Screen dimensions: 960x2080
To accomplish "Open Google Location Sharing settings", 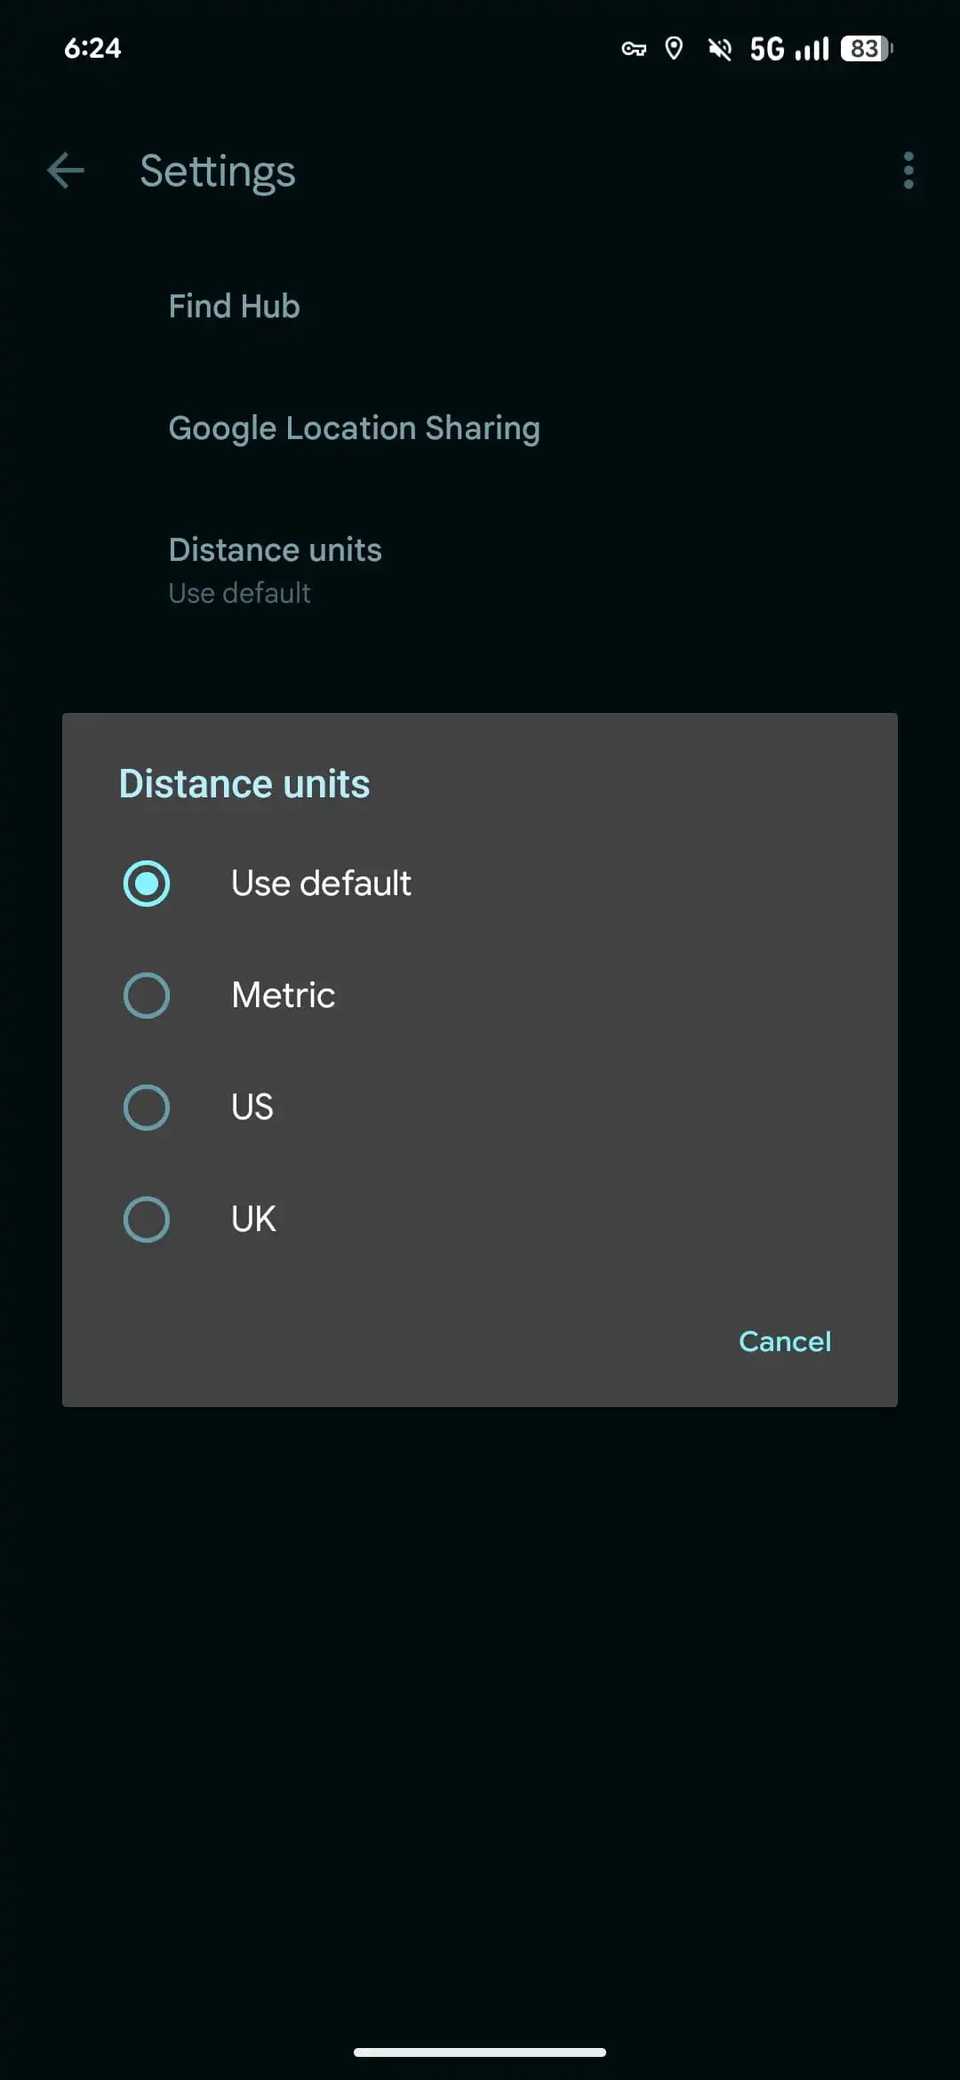I will click(x=354, y=428).
